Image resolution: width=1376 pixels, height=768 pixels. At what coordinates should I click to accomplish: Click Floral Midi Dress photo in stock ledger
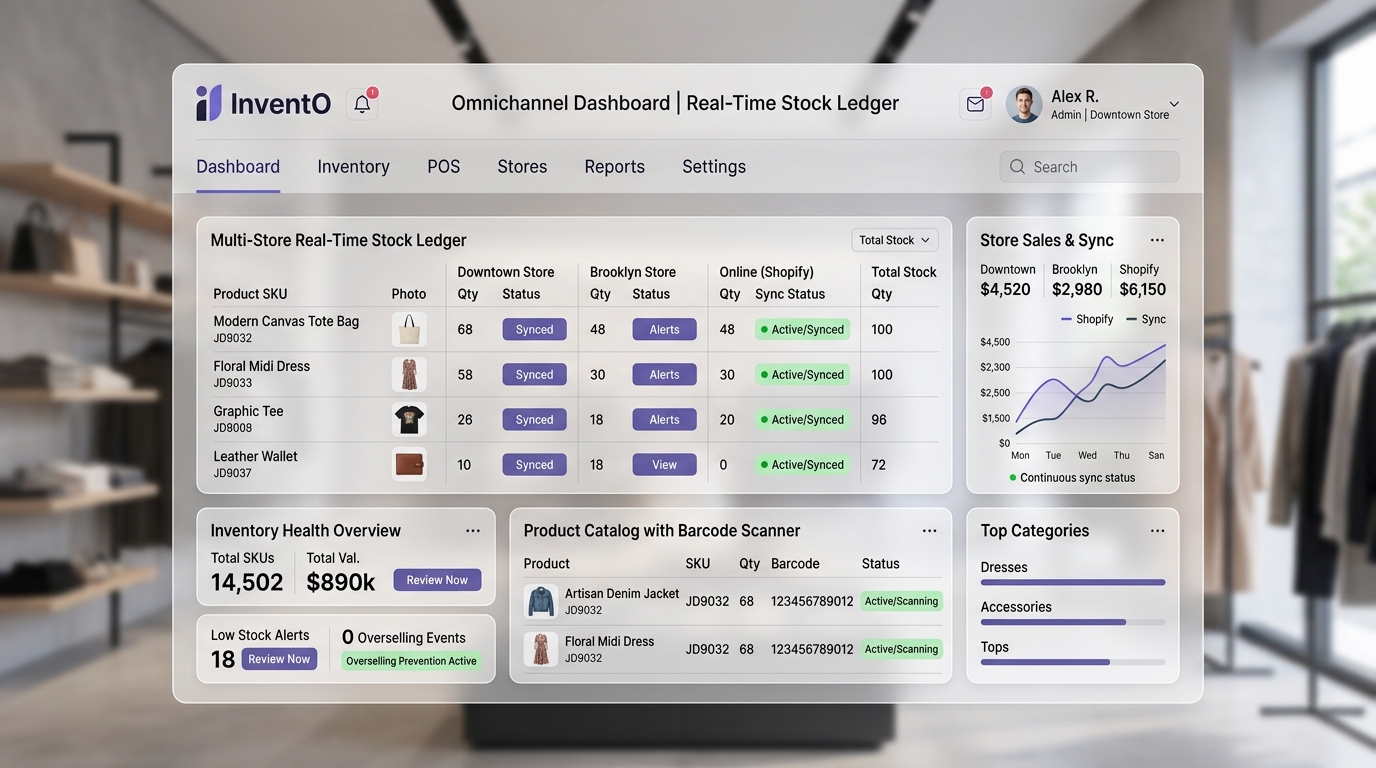click(409, 374)
